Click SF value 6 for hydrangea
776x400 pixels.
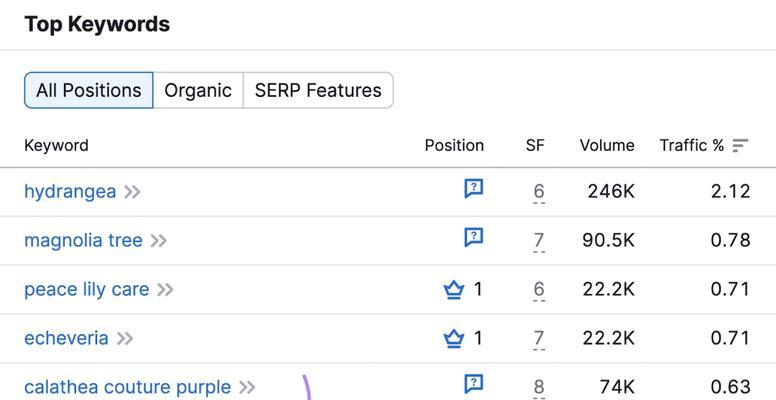[539, 192]
